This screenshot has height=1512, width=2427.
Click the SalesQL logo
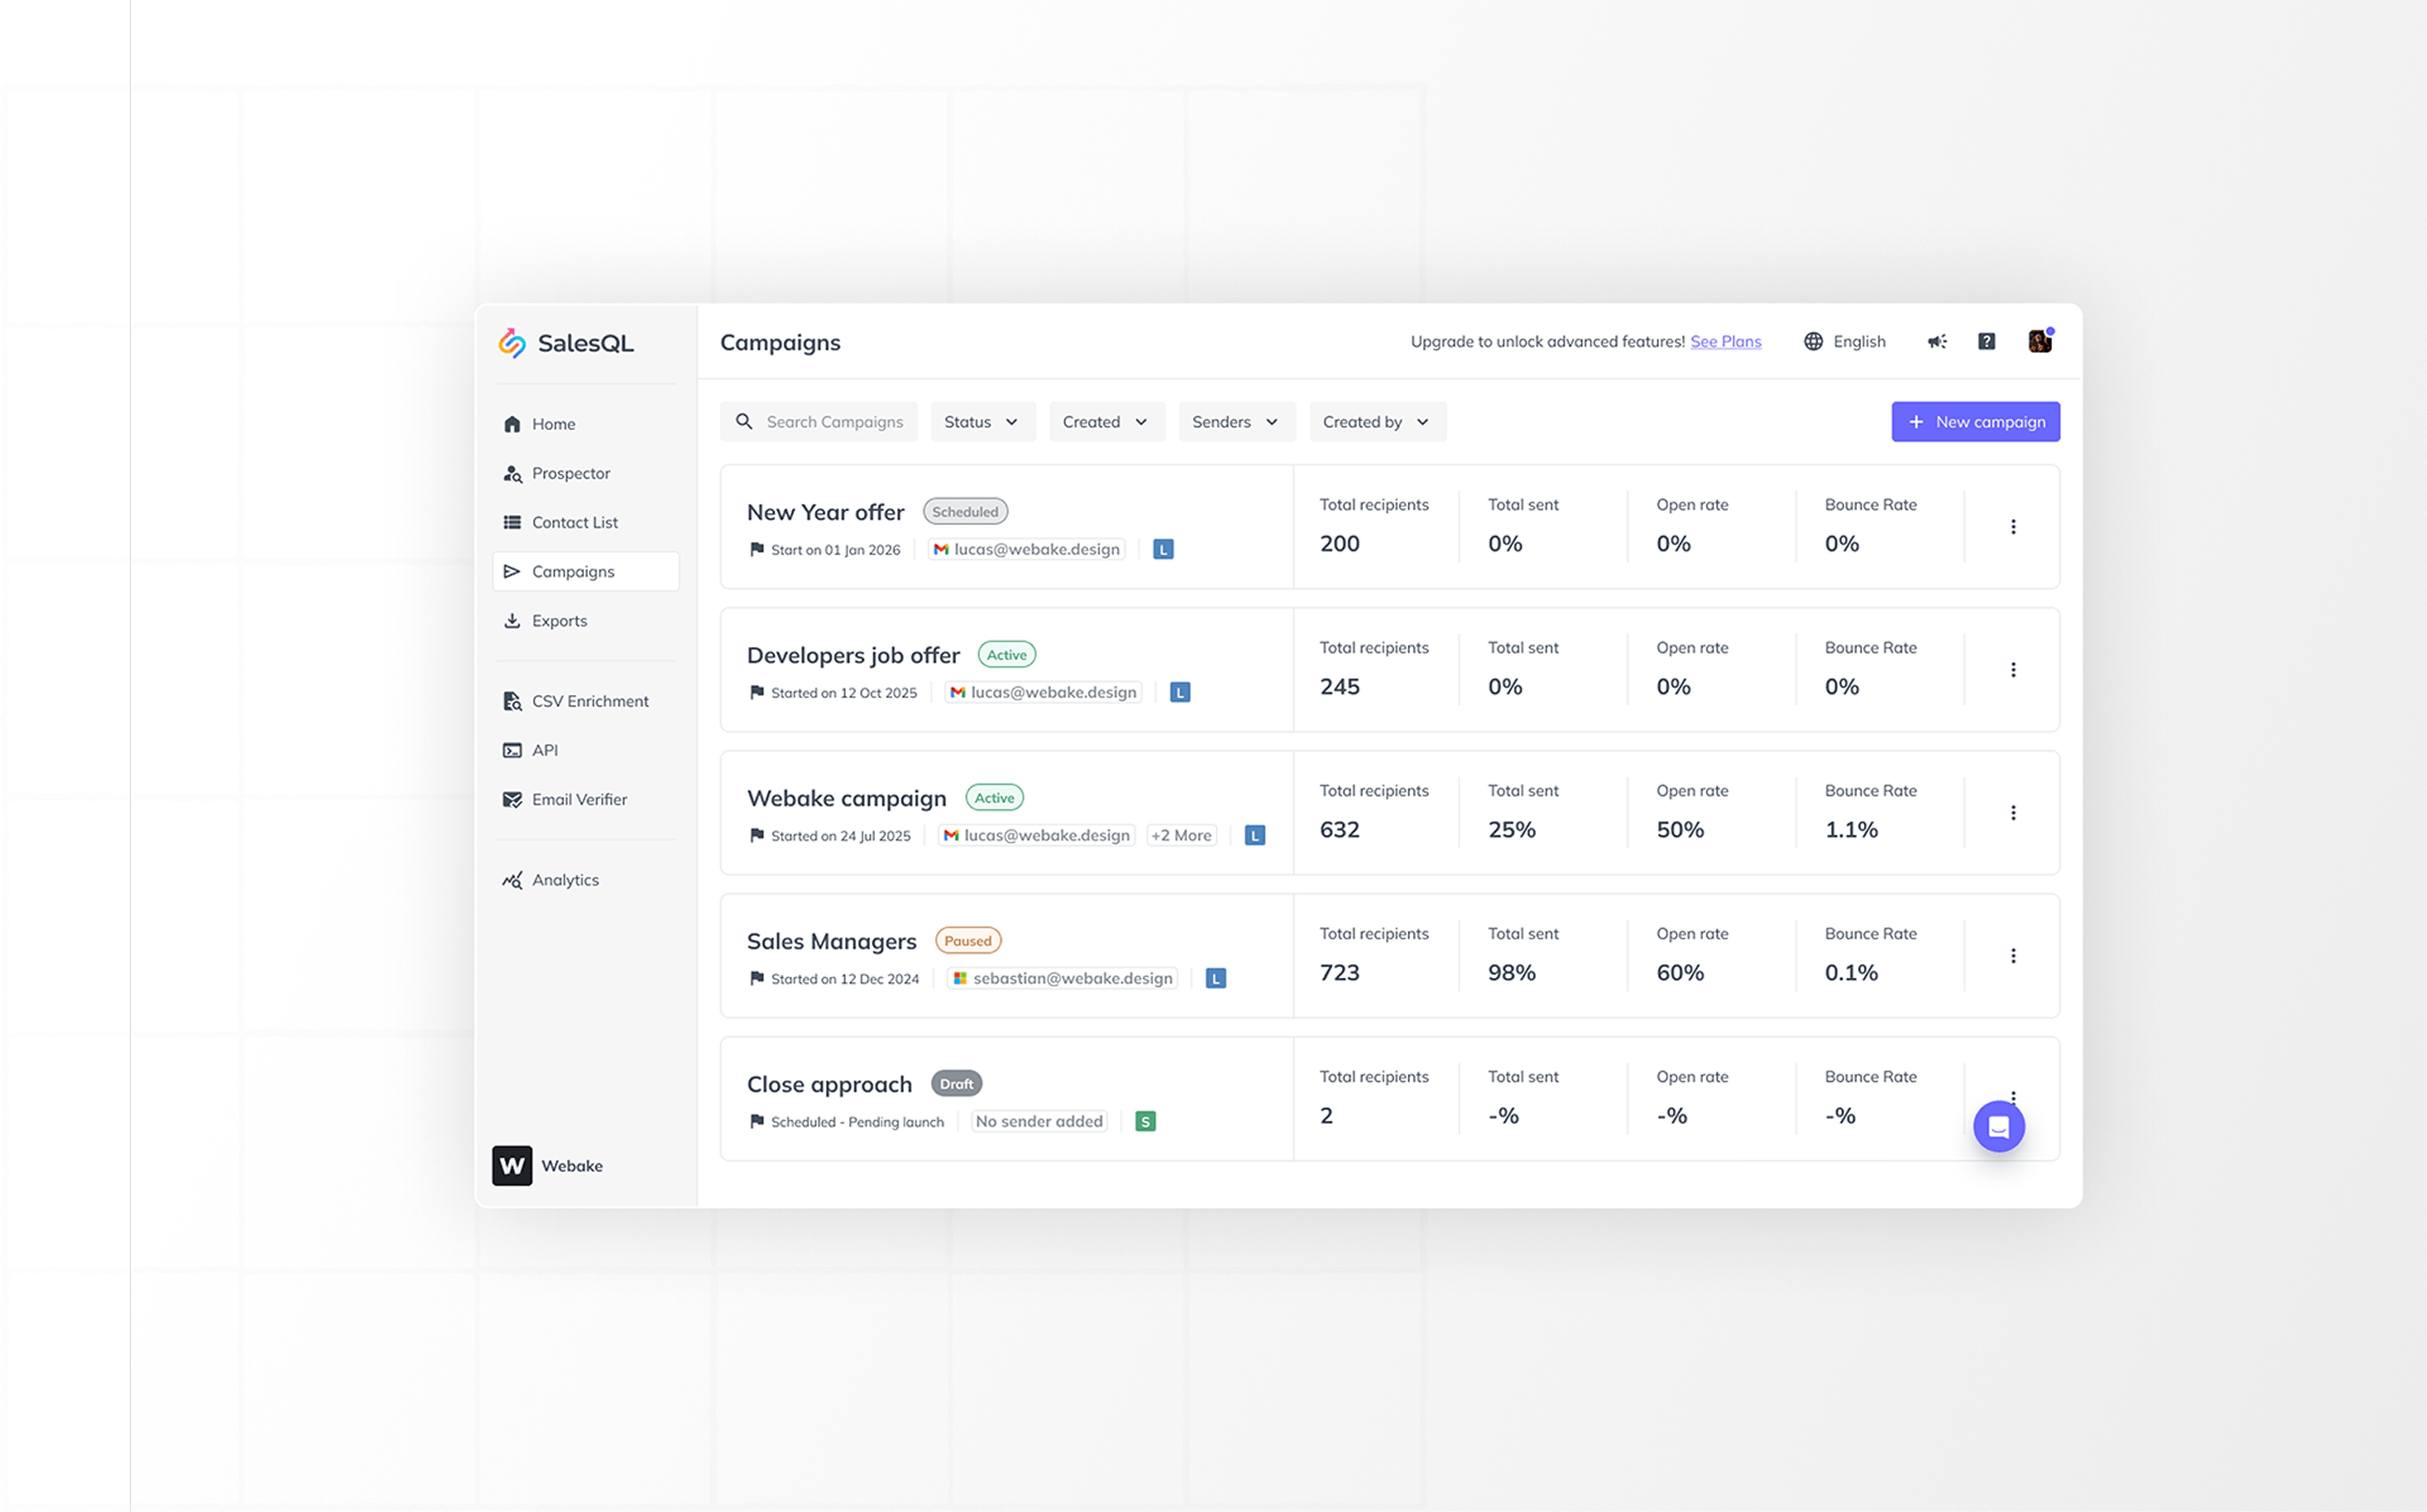point(566,343)
